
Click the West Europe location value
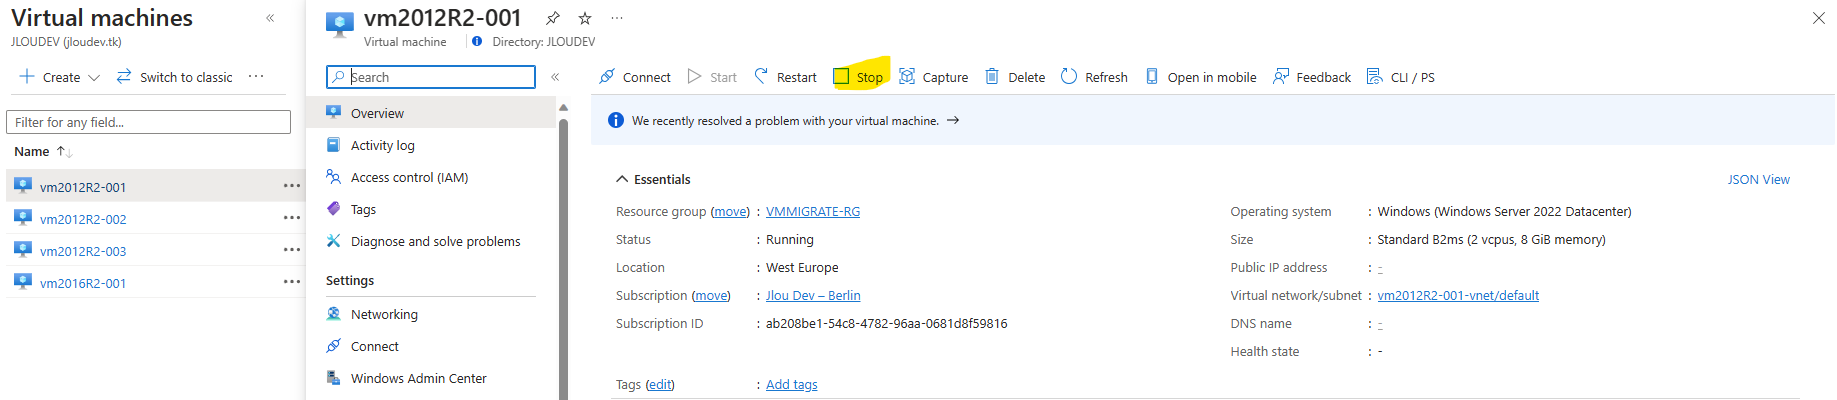[802, 267]
